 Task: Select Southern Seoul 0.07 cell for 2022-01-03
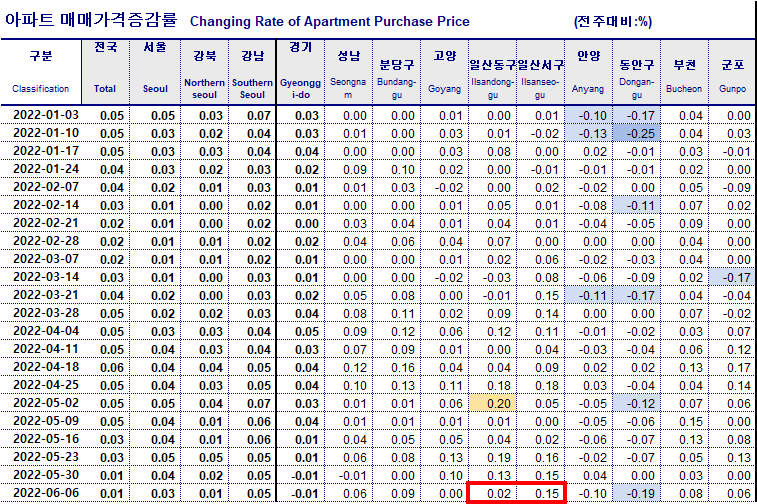(x=252, y=115)
